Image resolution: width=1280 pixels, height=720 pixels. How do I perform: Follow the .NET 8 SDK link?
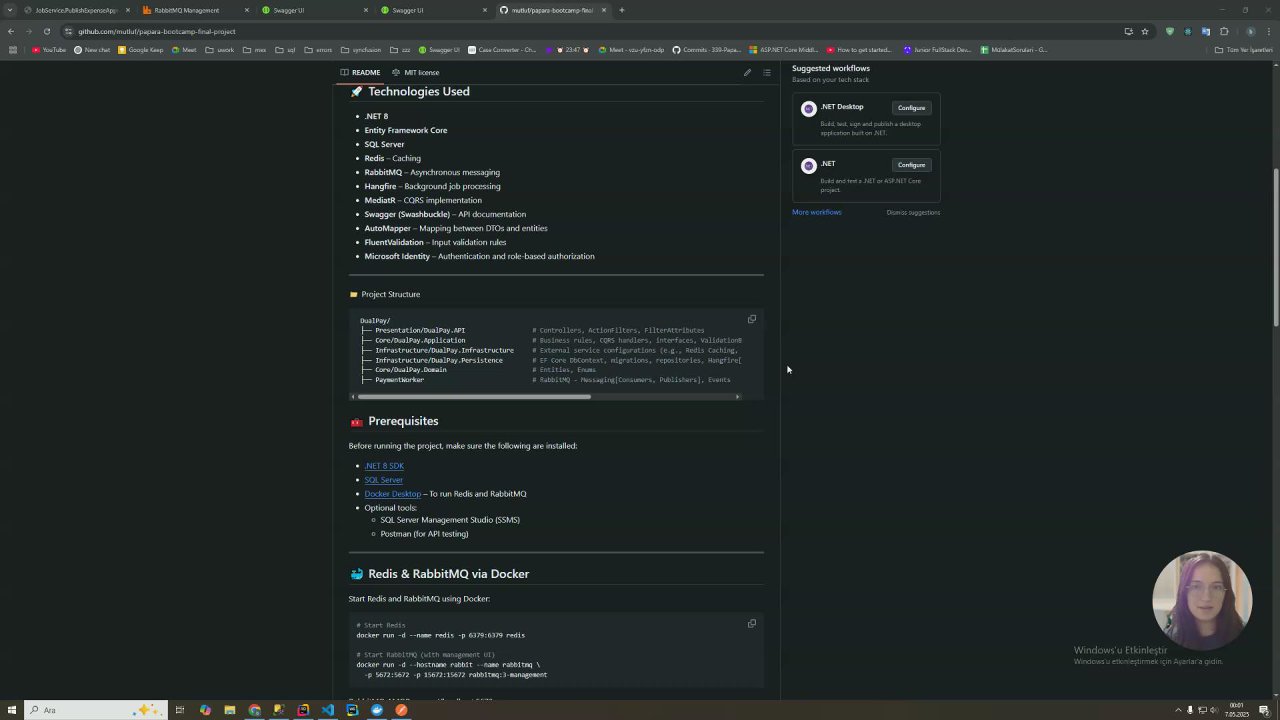384,466
